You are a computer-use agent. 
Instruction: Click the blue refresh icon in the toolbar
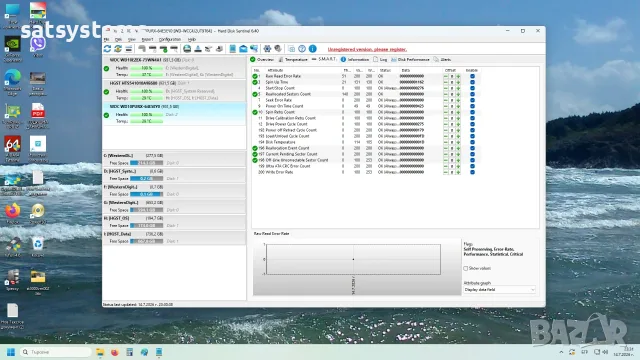[x=107, y=49]
